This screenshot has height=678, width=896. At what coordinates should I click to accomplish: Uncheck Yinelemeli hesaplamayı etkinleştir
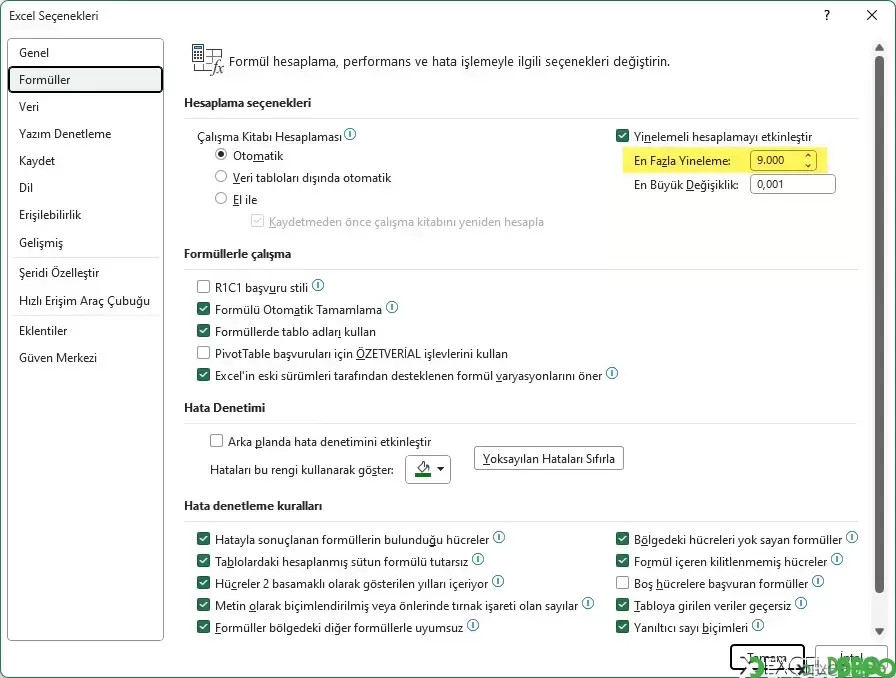click(623, 136)
